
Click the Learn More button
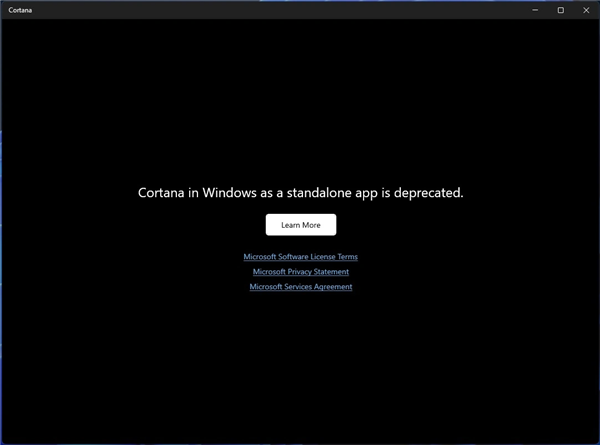coord(301,225)
